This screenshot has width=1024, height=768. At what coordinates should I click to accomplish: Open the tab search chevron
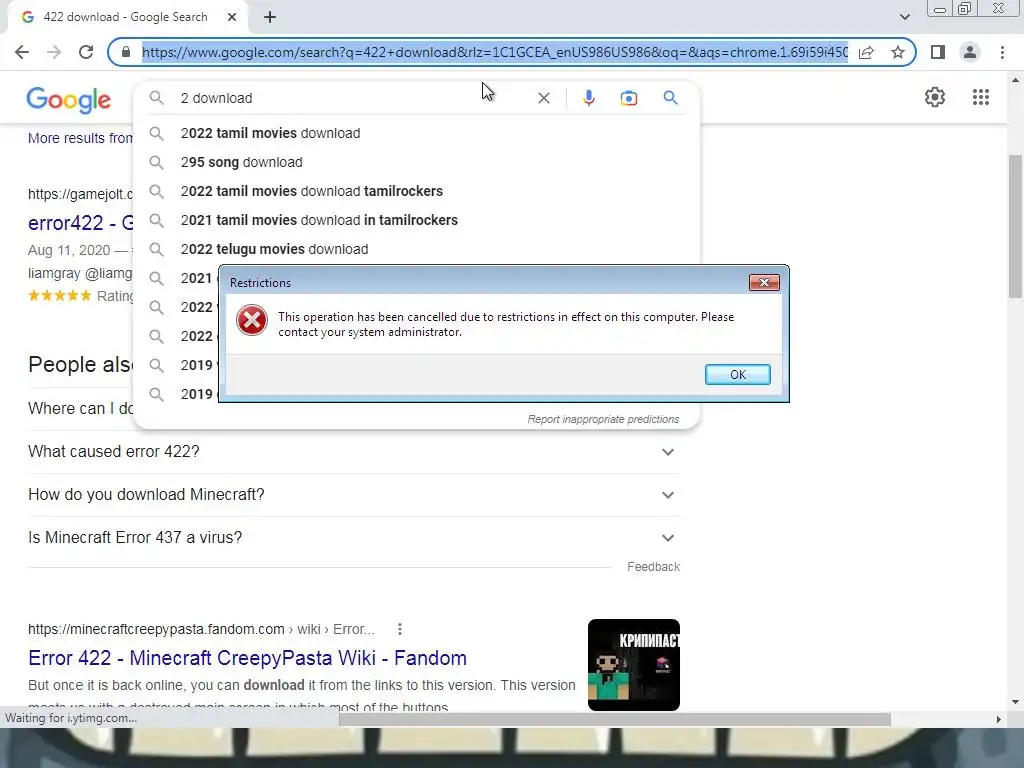pos(904,17)
